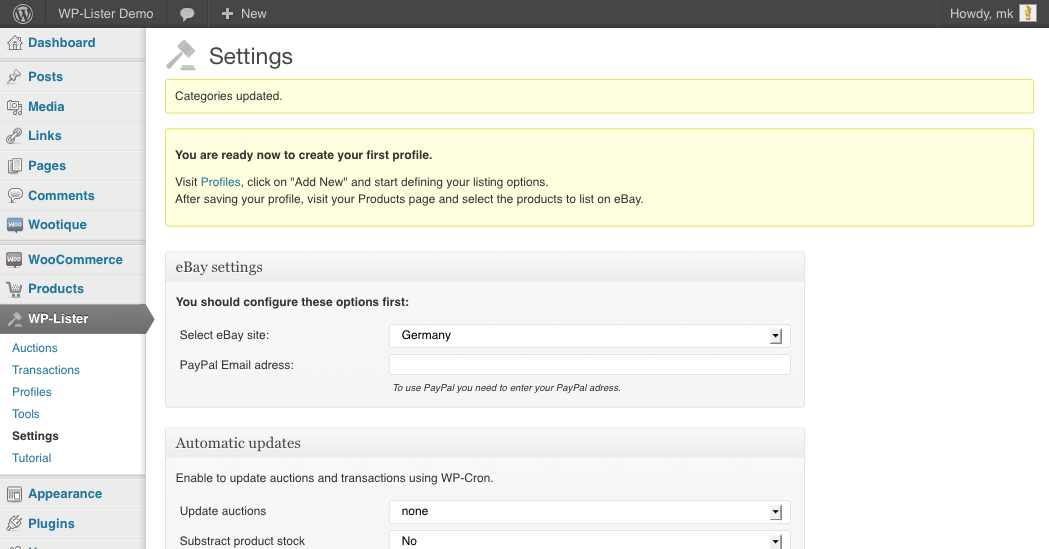This screenshot has width=1049, height=549.
Task: Navigate to Pages
Action: [x=47, y=166]
